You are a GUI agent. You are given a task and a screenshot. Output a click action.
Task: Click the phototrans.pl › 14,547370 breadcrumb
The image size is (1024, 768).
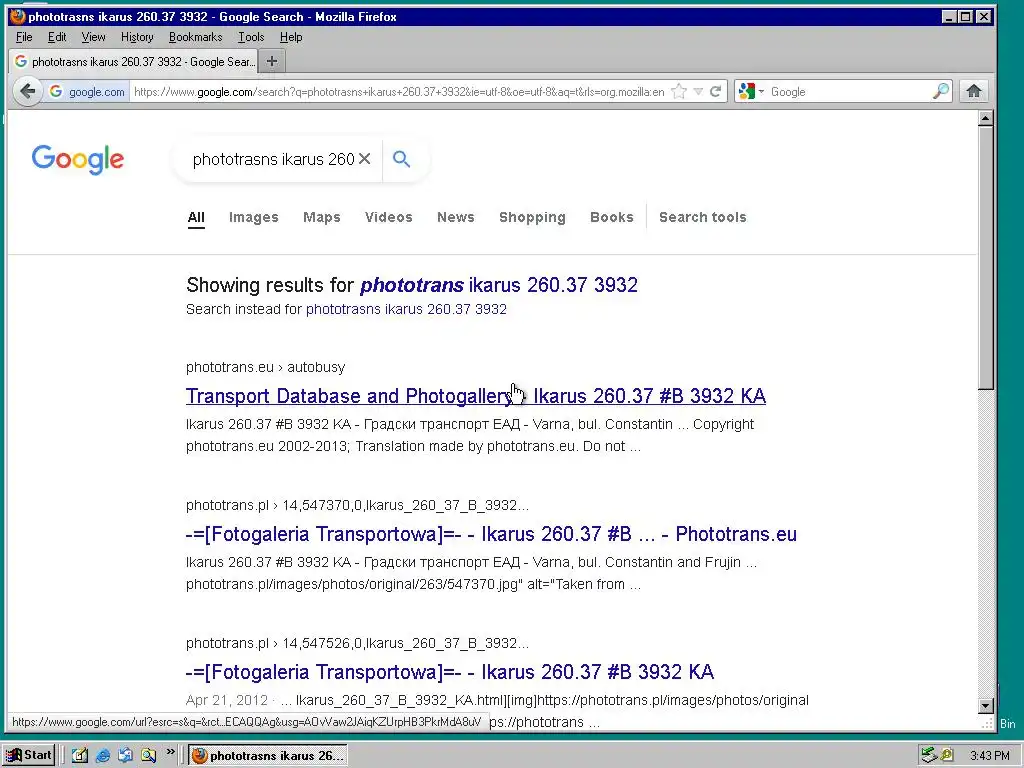(x=357, y=505)
